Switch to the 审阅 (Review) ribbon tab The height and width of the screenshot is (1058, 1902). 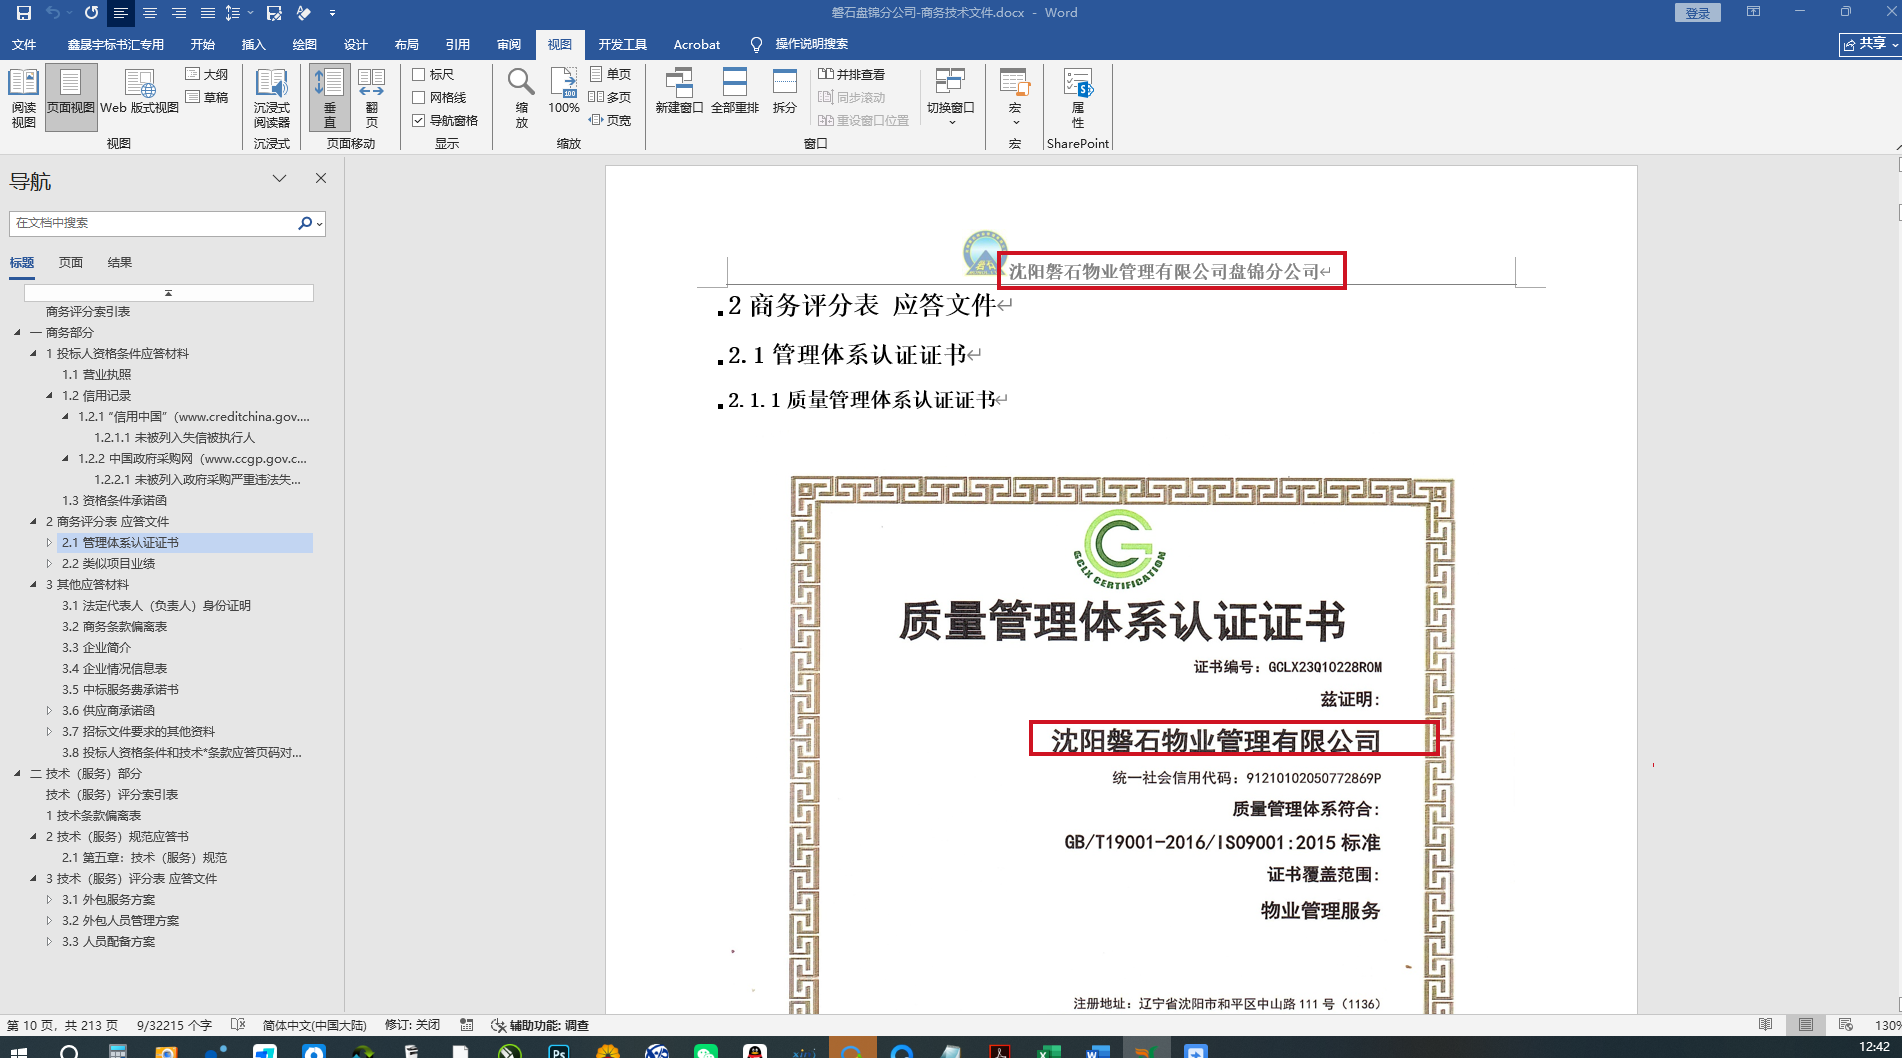(509, 44)
